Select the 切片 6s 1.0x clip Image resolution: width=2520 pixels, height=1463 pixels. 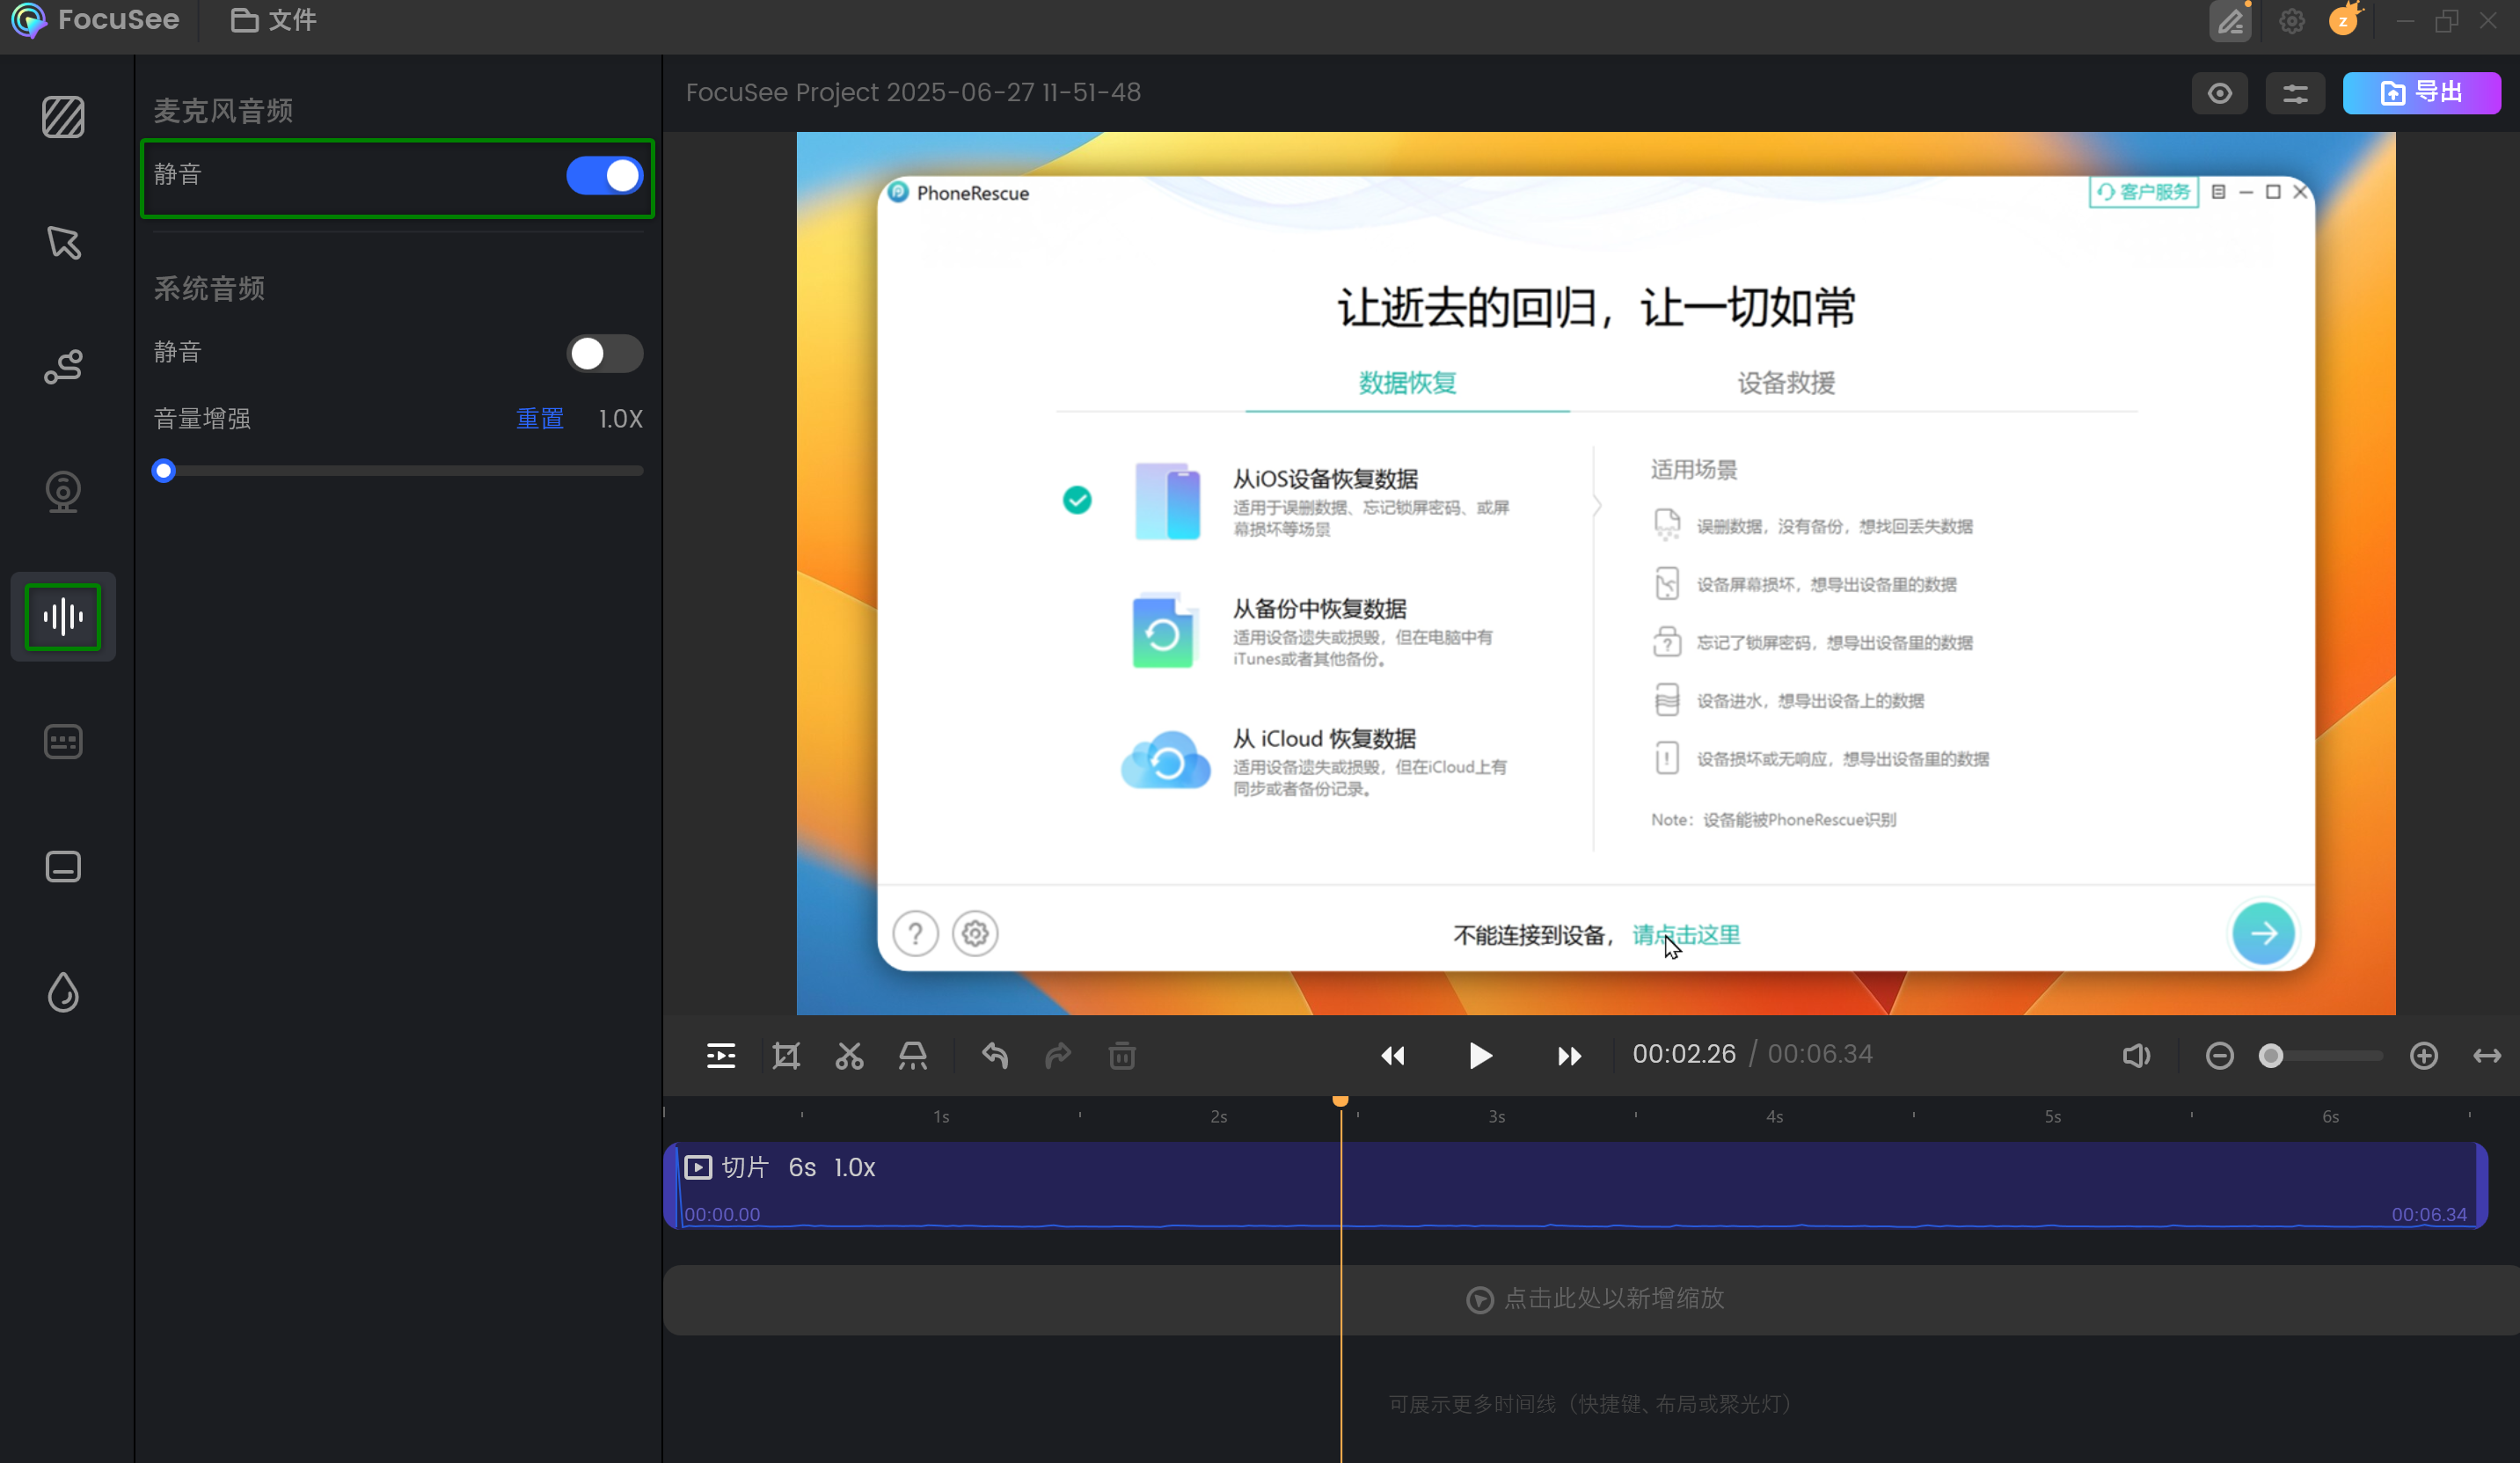click(1575, 1185)
